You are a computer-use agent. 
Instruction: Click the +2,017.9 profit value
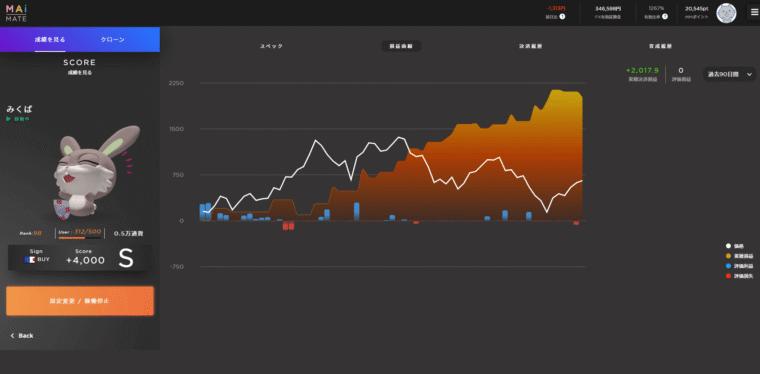click(x=642, y=71)
